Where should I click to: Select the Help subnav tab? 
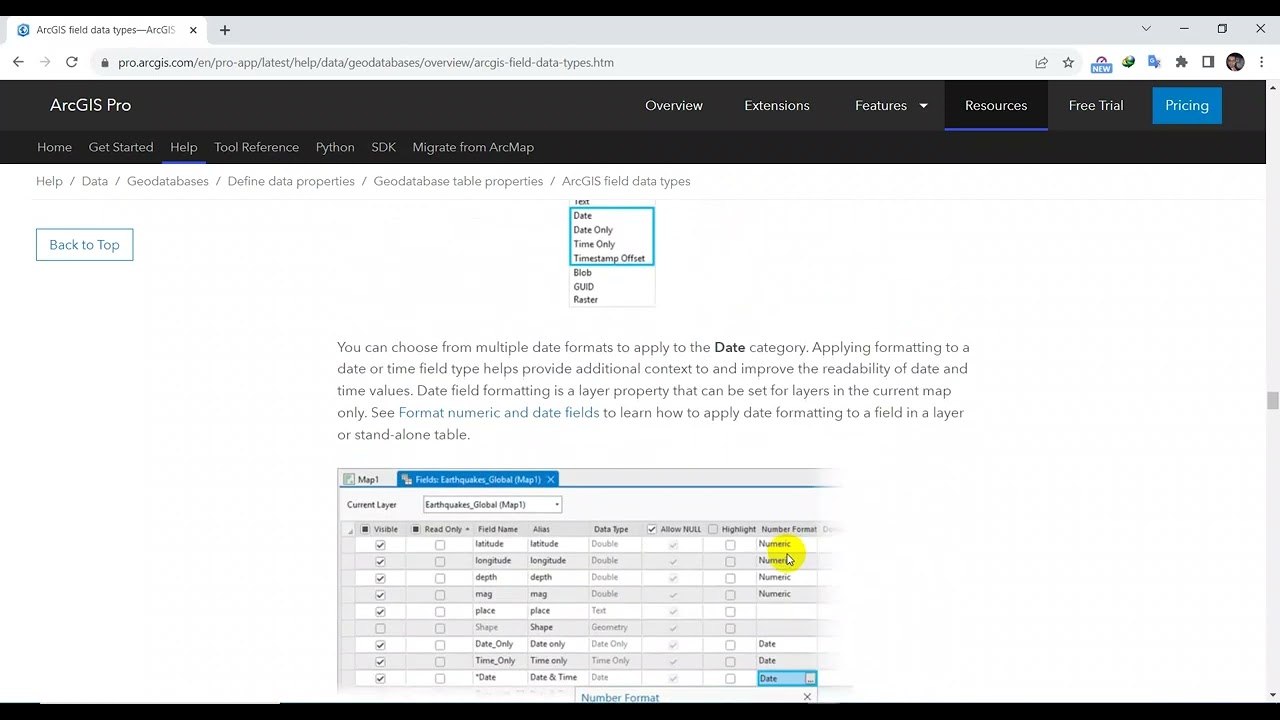point(183,147)
